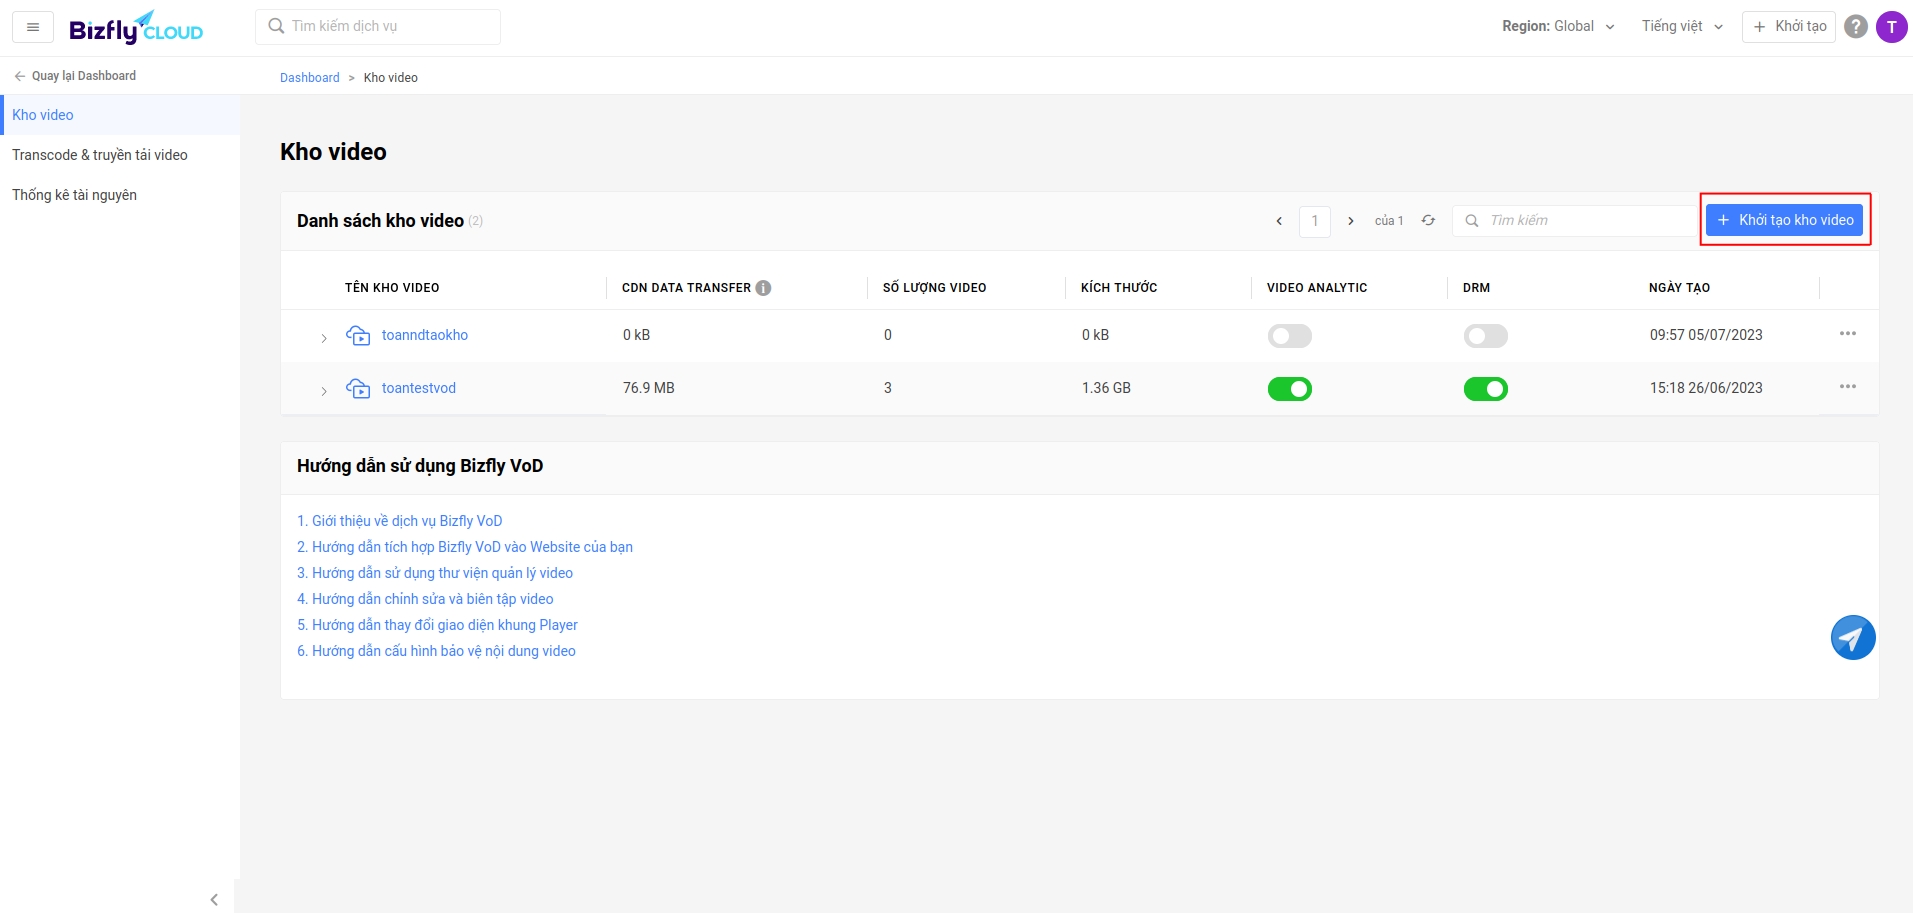
Task: Open the hamburger menu icon
Action: click(x=33, y=27)
